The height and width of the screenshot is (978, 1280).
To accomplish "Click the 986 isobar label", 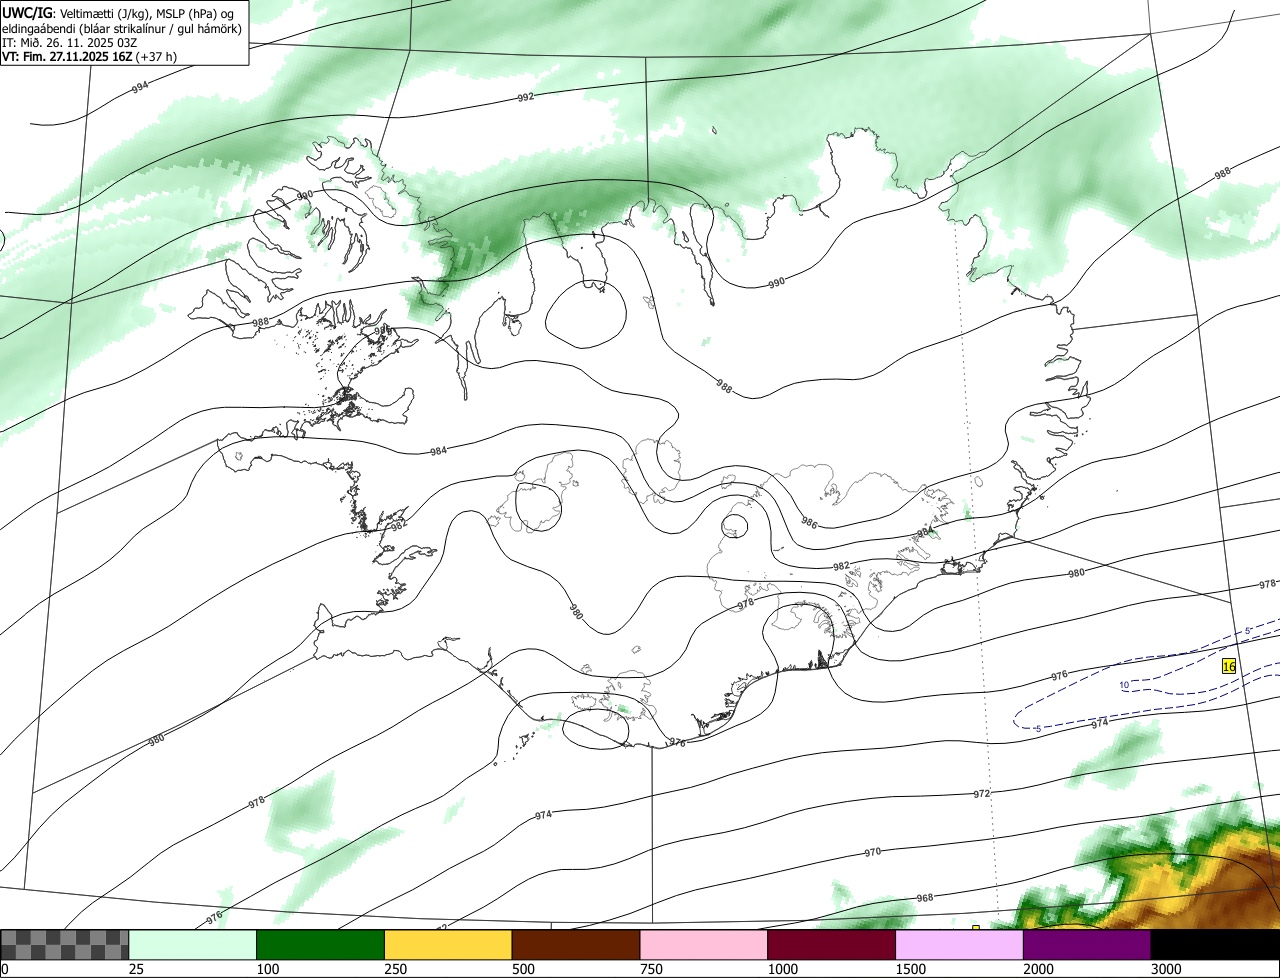I will pyautogui.click(x=810, y=523).
